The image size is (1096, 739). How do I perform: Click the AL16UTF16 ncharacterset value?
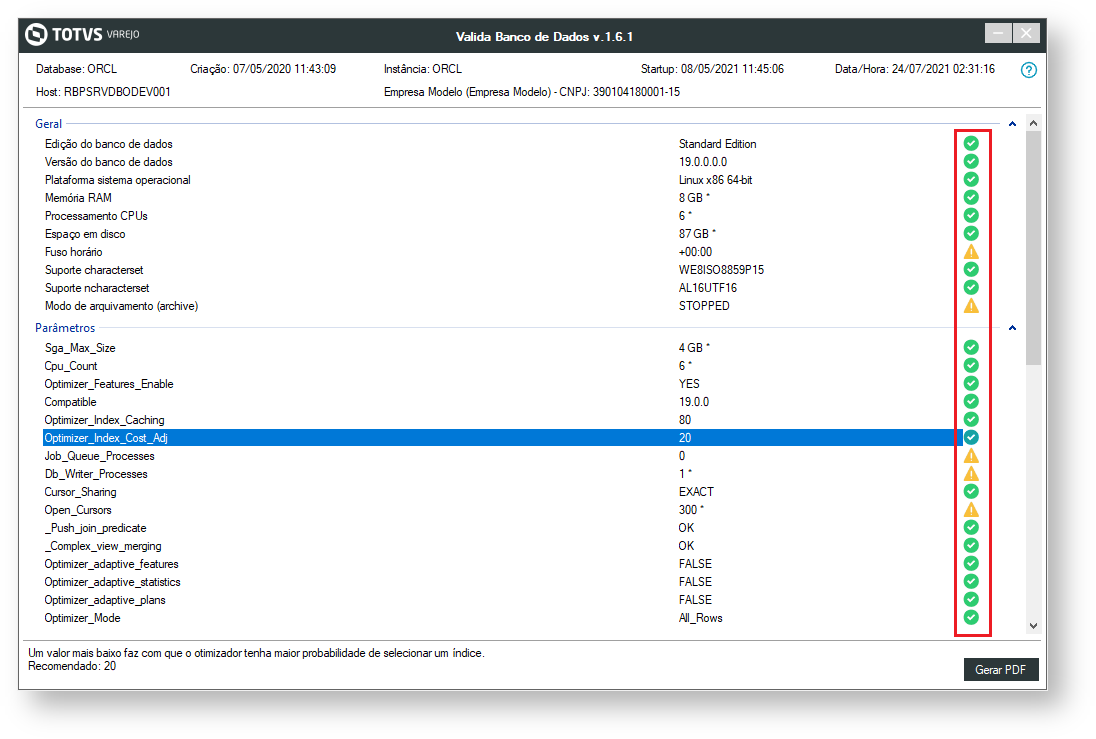click(707, 288)
